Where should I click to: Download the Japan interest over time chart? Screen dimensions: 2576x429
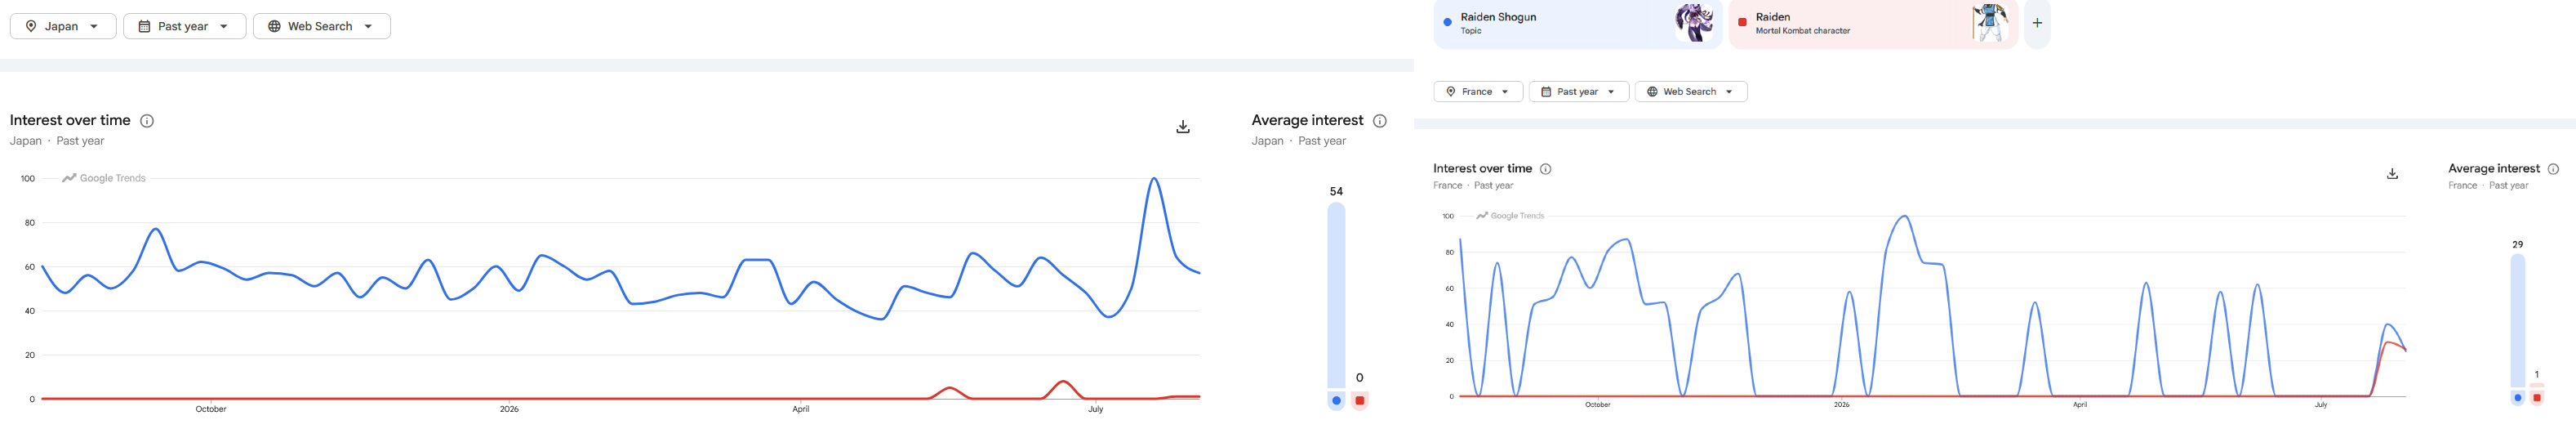pos(1183,127)
